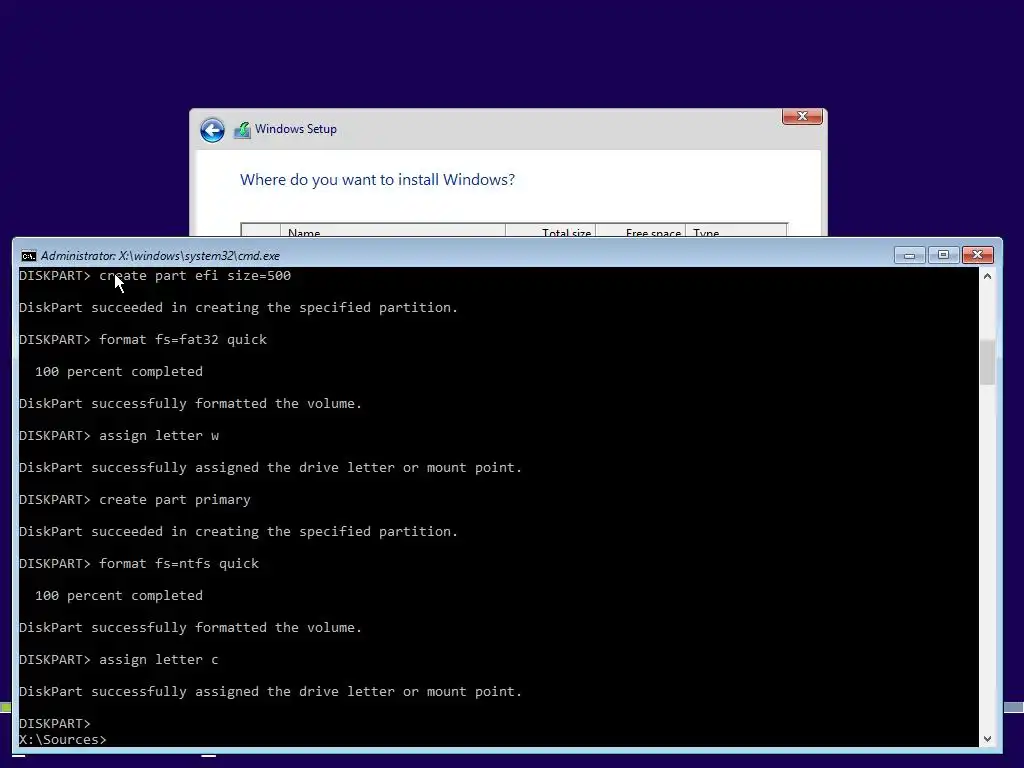1024x768 pixels.
Task: Click the Total size column header
Action: click(551, 232)
